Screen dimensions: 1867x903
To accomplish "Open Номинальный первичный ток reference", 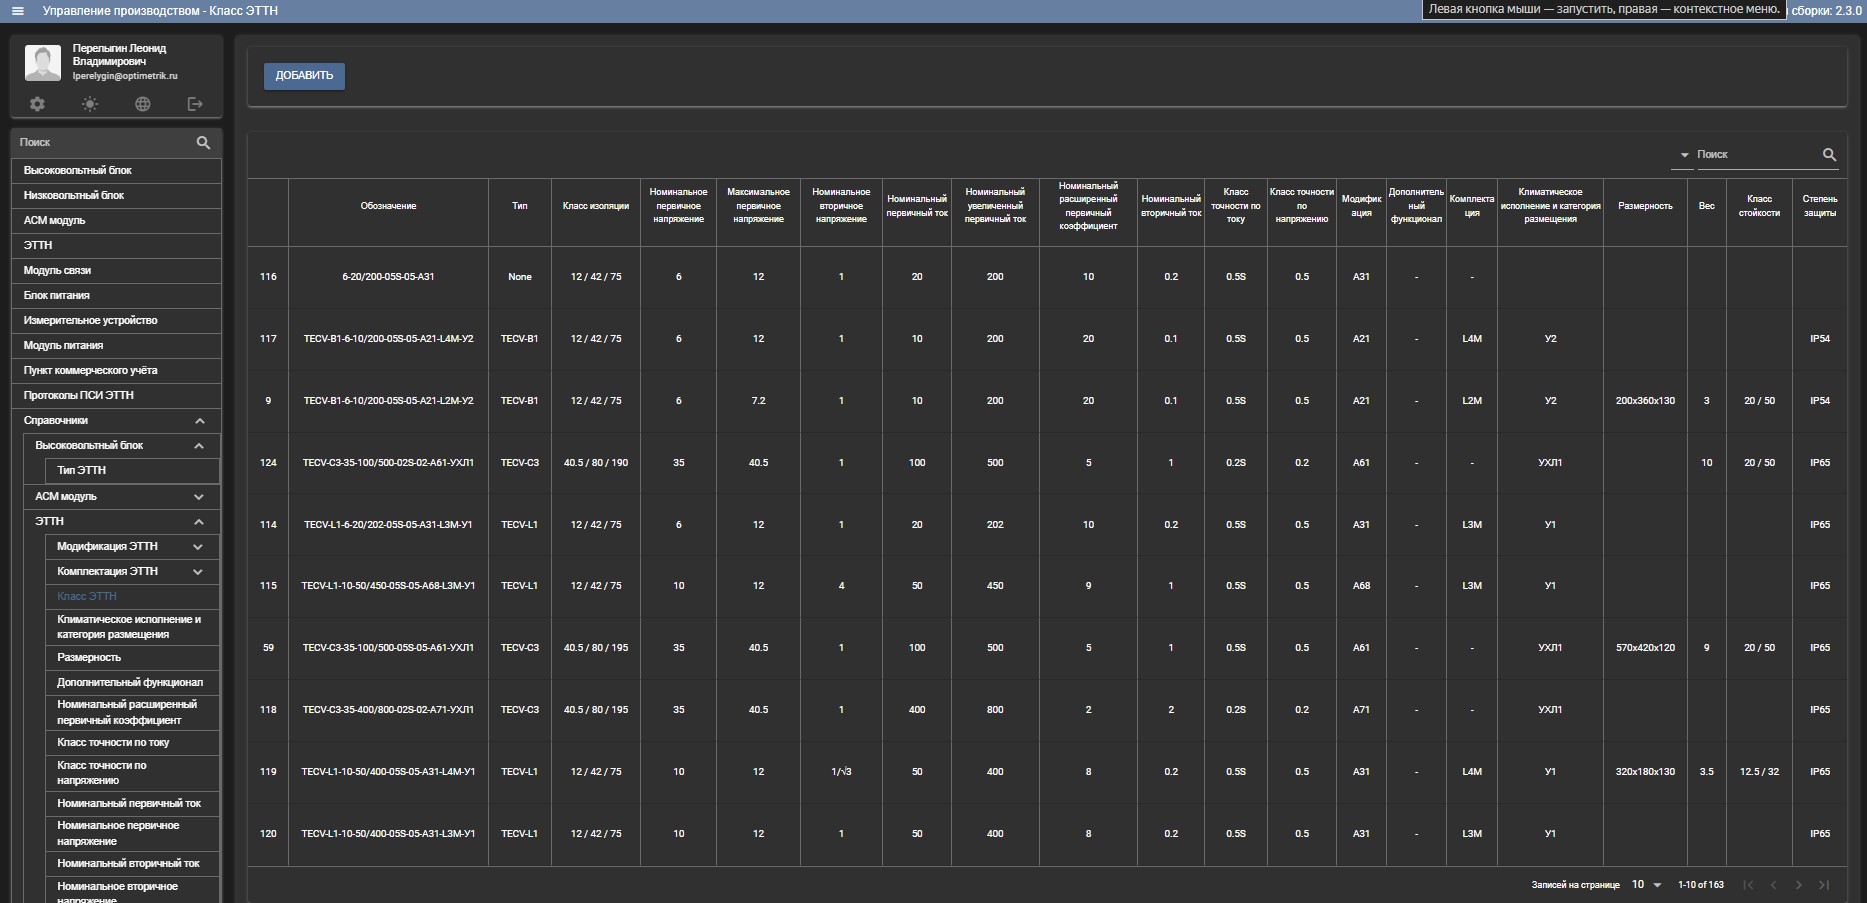I will 132,804.
